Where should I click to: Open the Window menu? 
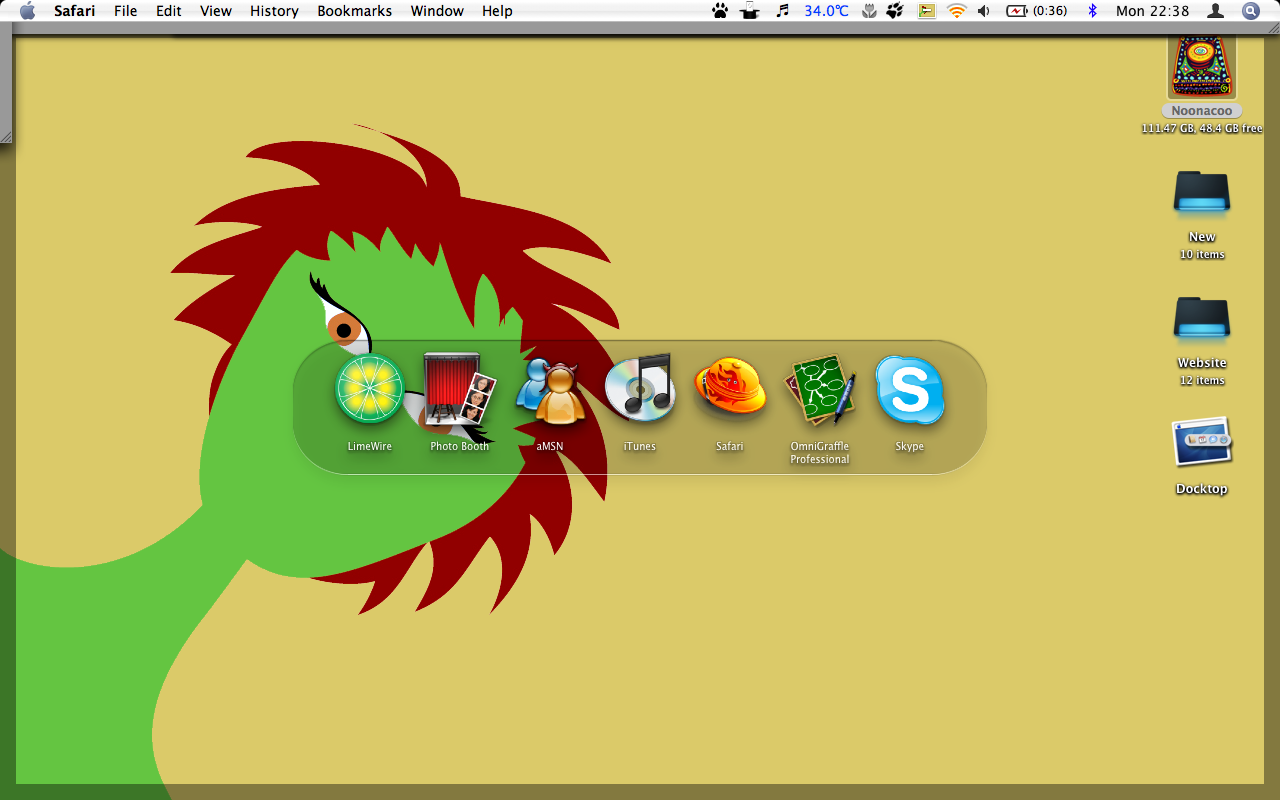tap(437, 11)
